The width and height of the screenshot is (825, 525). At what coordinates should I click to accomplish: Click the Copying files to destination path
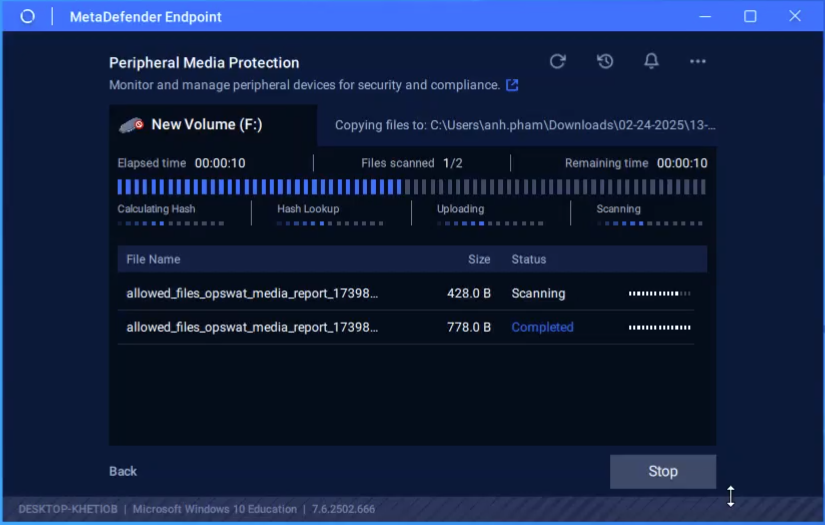525,125
